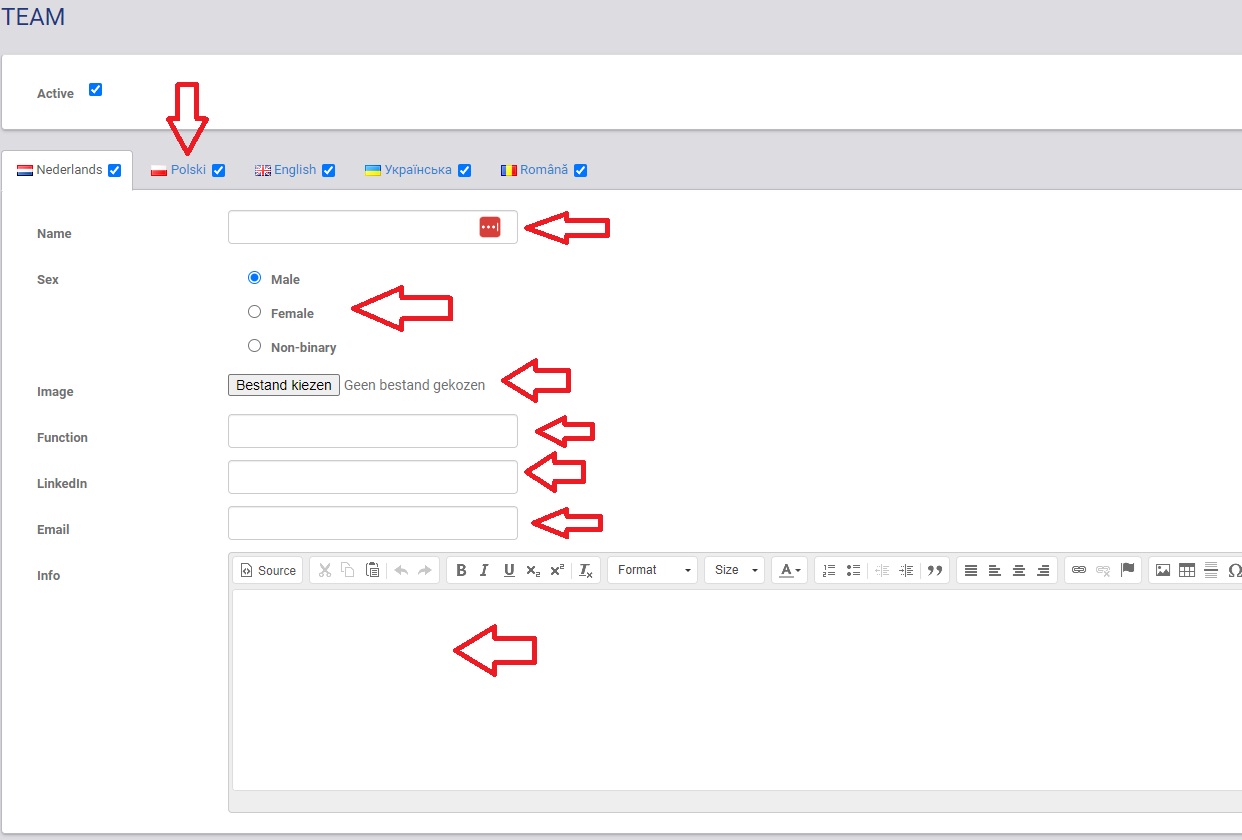Screen dimensions: 1242x840
Task: Insert an image via the editor toolbar
Action: click(x=1163, y=570)
